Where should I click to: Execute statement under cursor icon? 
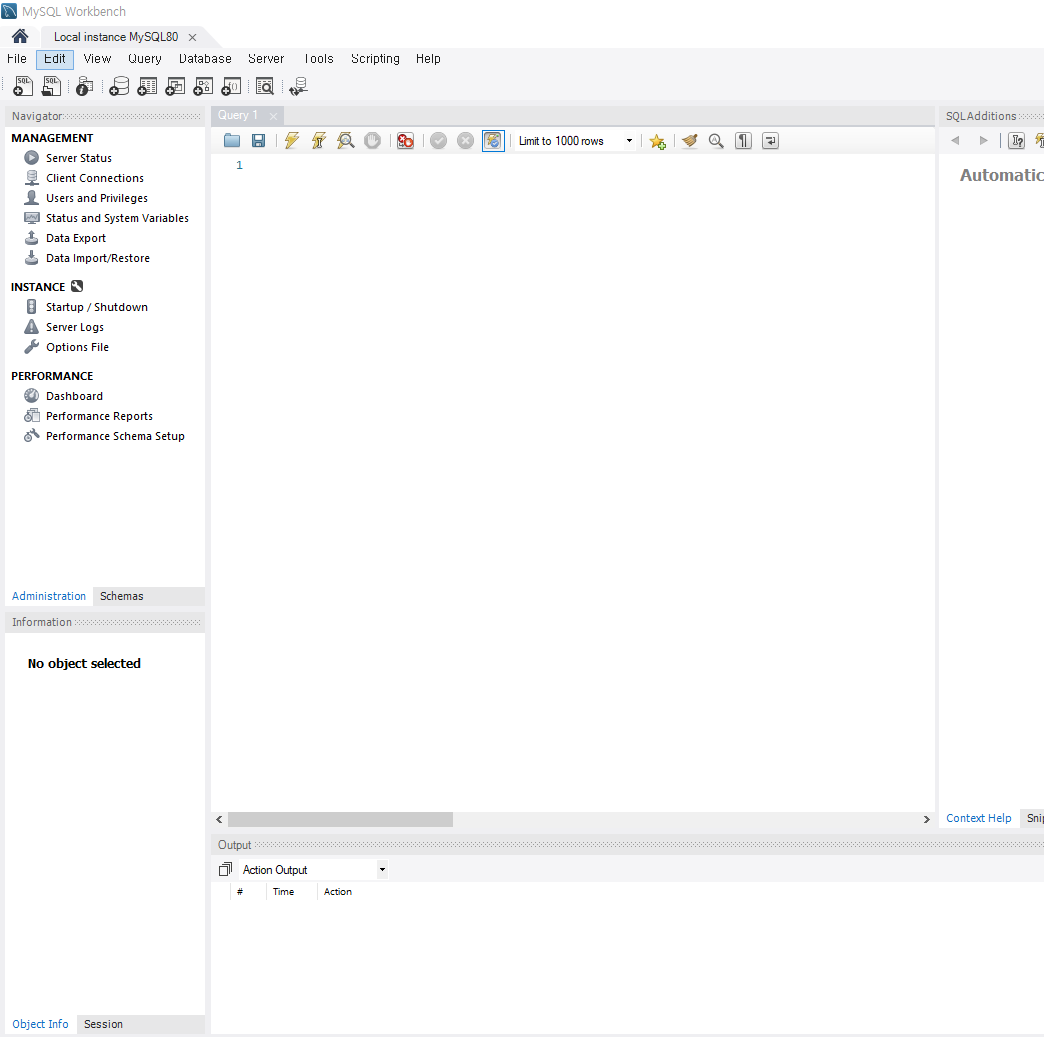point(319,141)
